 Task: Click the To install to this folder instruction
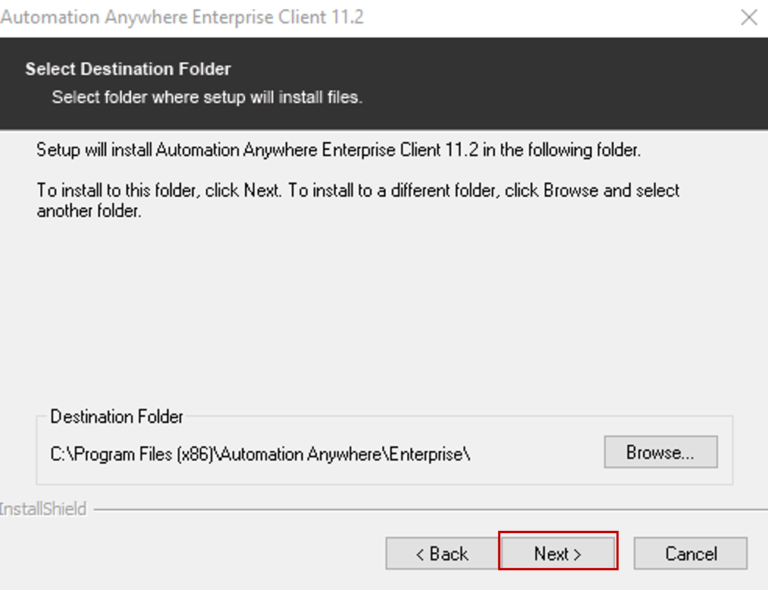(358, 190)
